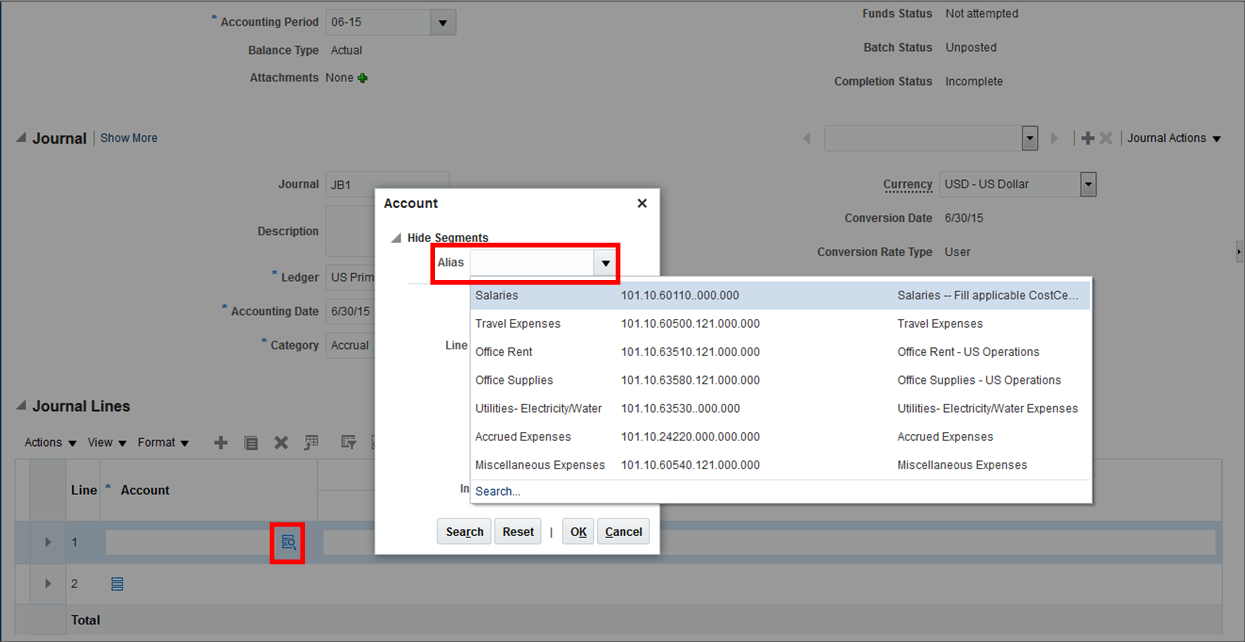This screenshot has width=1245, height=642.
Task: Click the freeze column icon in Journal Lines toolbar
Action: (x=311, y=442)
